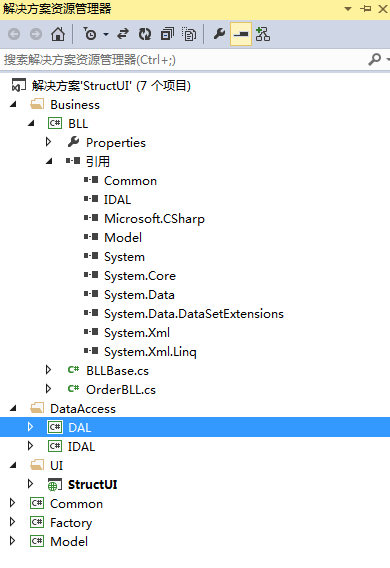Expand the OrderBLL.cs file node
This screenshot has width=390, height=568.
coord(49,389)
